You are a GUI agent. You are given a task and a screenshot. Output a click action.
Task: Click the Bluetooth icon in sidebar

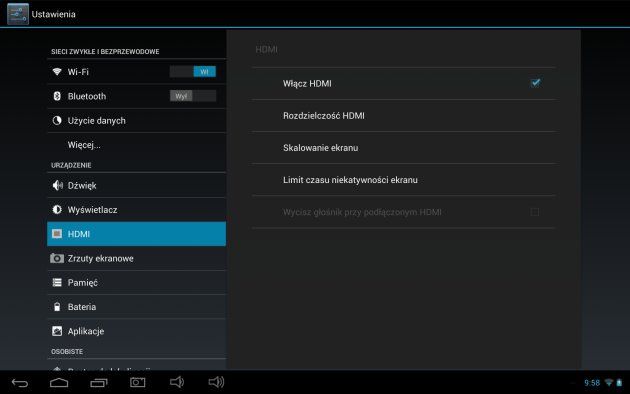[57, 96]
